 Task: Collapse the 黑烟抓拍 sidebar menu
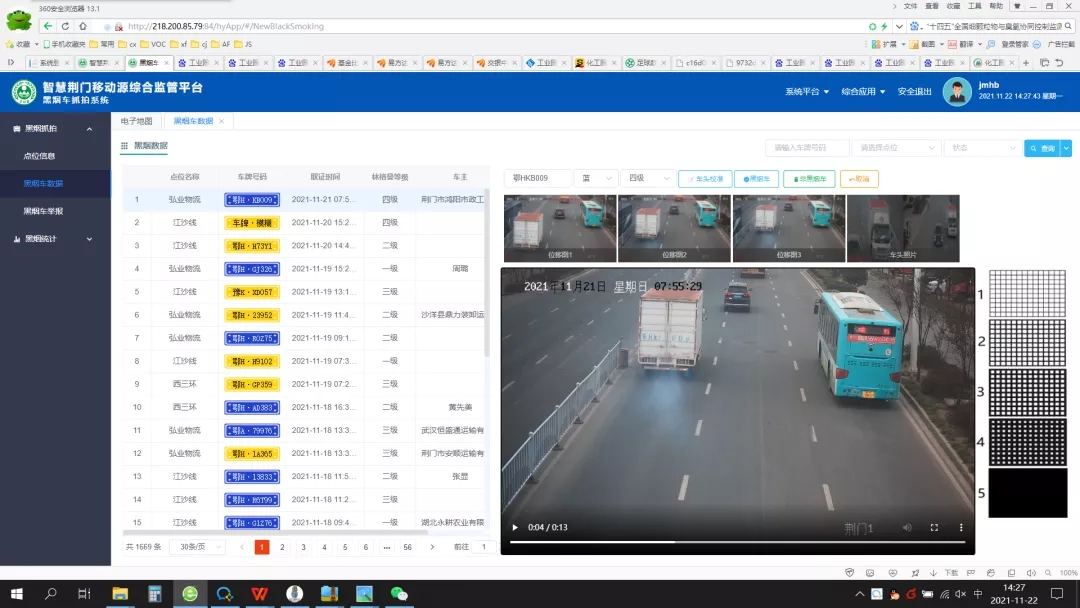tap(89, 129)
